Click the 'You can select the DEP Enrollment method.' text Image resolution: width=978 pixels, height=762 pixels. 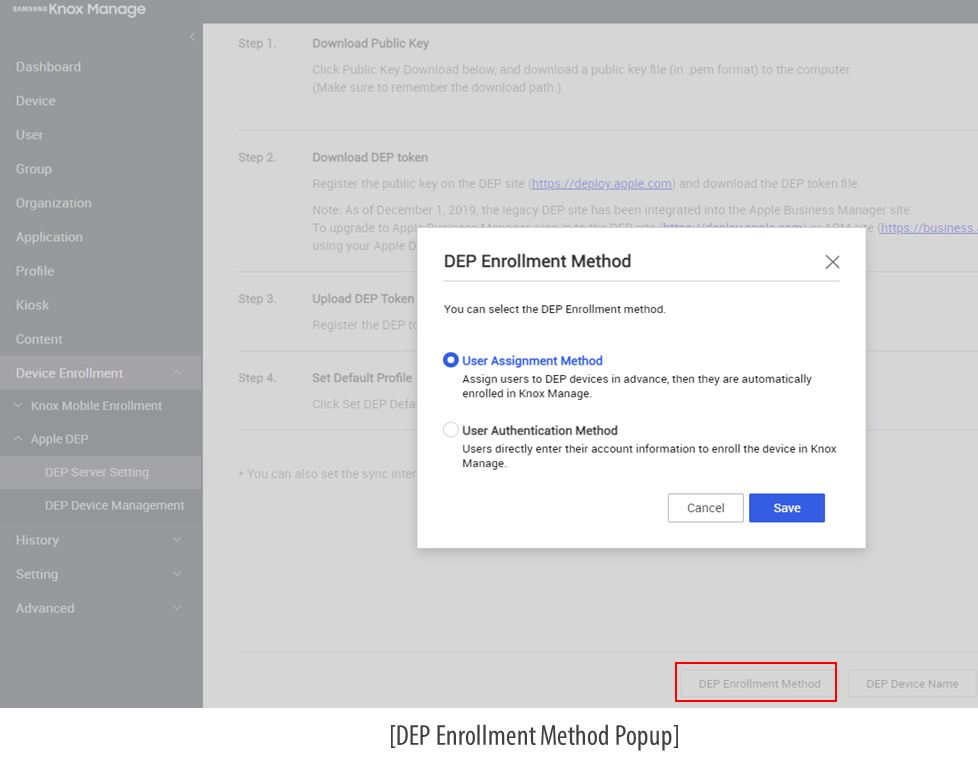pyautogui.click(x=554, y=309)
